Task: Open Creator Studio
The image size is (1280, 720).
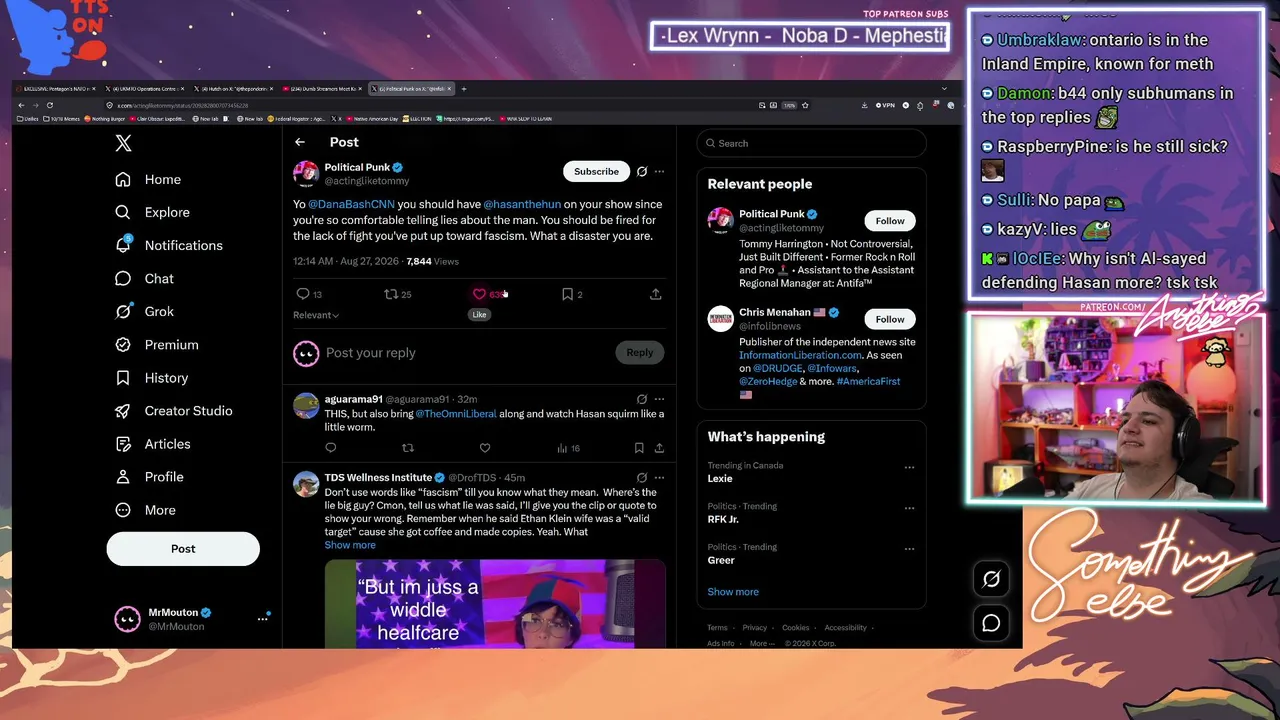Action: [173, 411]
